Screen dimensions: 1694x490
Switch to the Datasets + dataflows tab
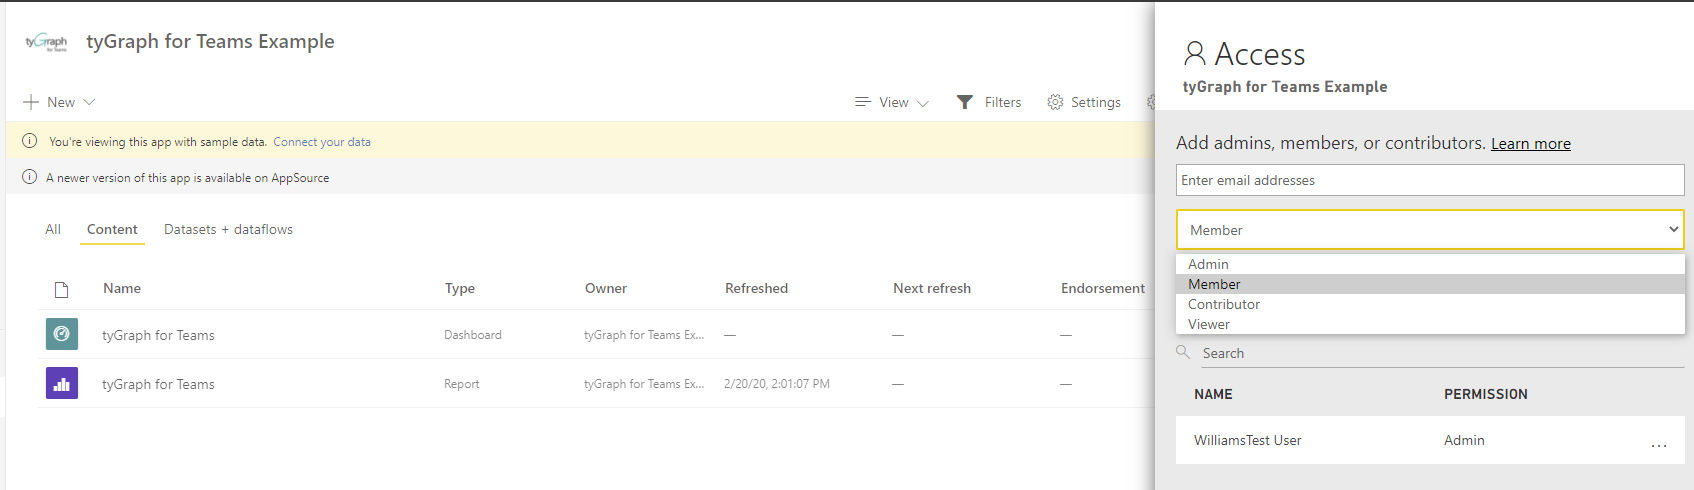click(228, 229)
